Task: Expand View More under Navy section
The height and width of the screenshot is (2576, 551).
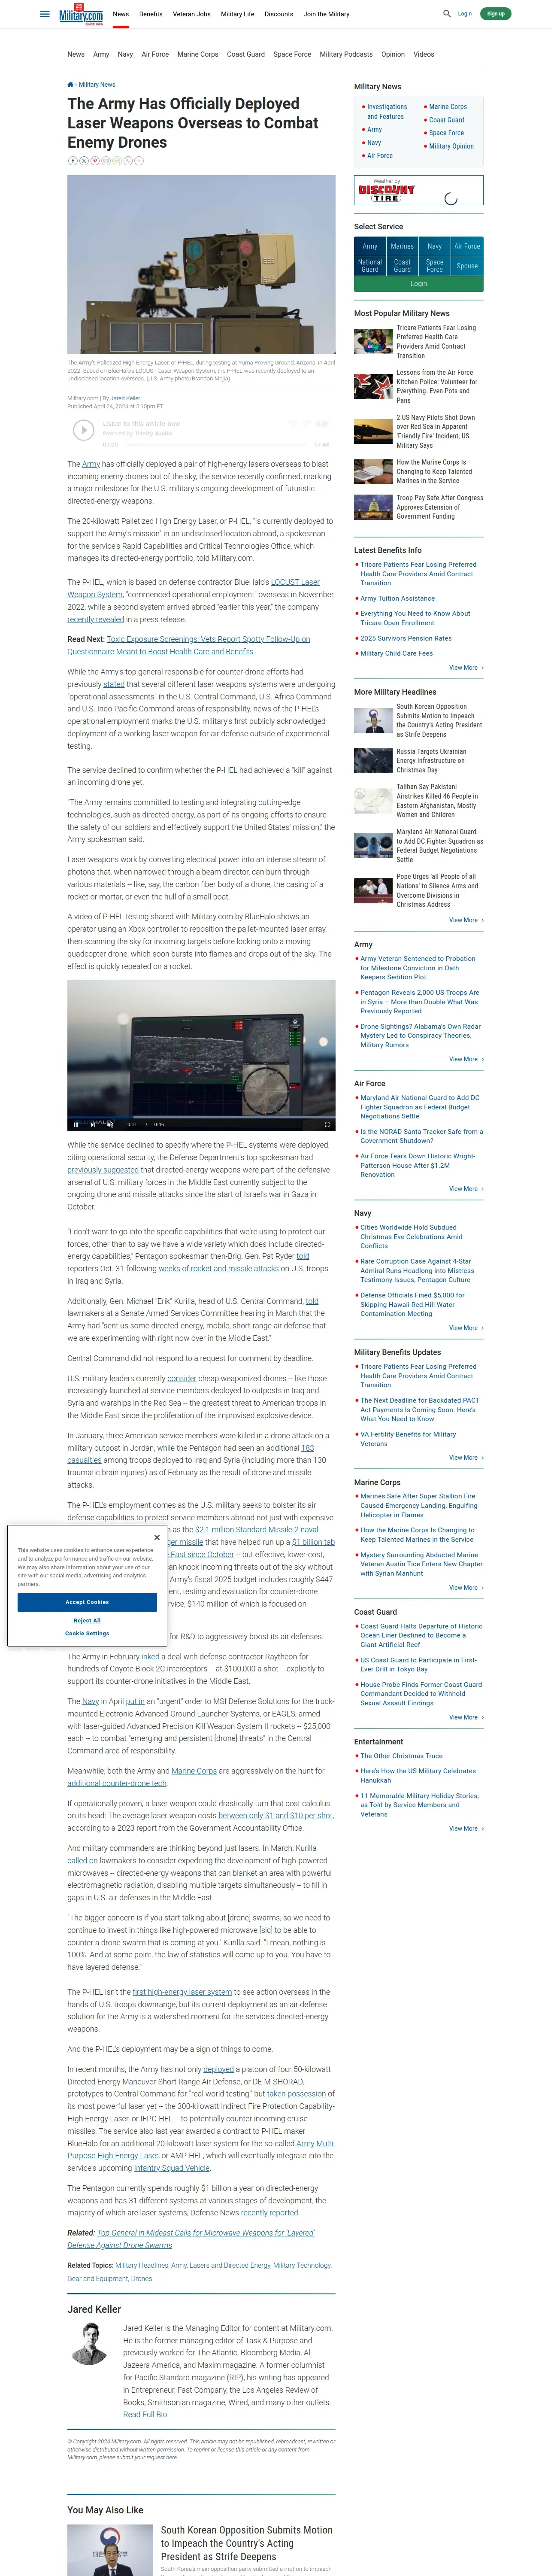Action: pos(466,1328)
